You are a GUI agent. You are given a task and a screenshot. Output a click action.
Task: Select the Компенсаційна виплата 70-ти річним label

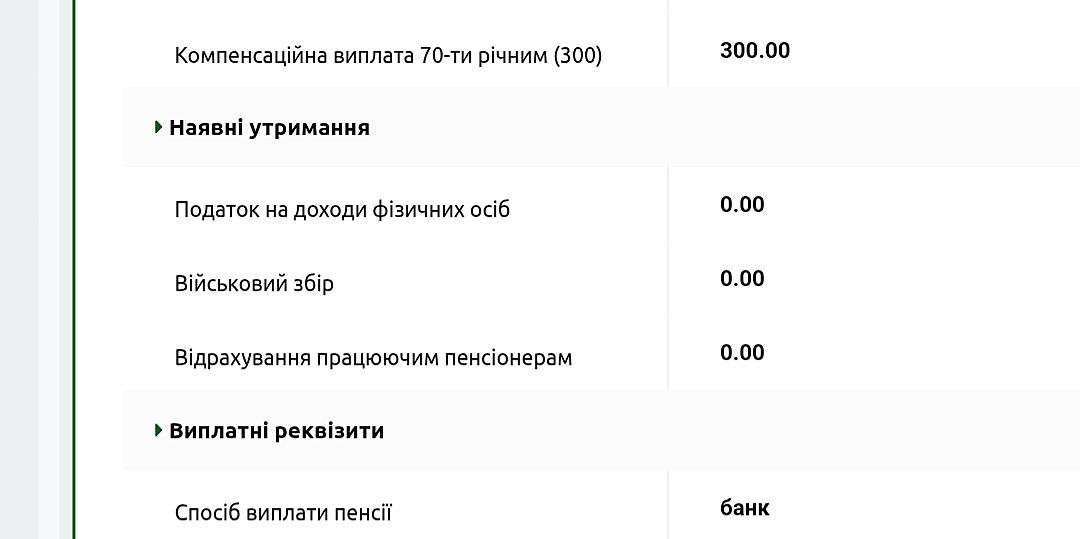tap(388, 56)
